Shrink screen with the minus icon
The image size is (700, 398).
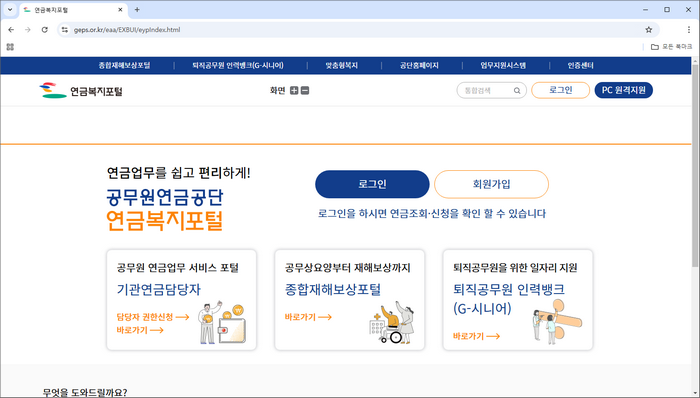point(305,91)
